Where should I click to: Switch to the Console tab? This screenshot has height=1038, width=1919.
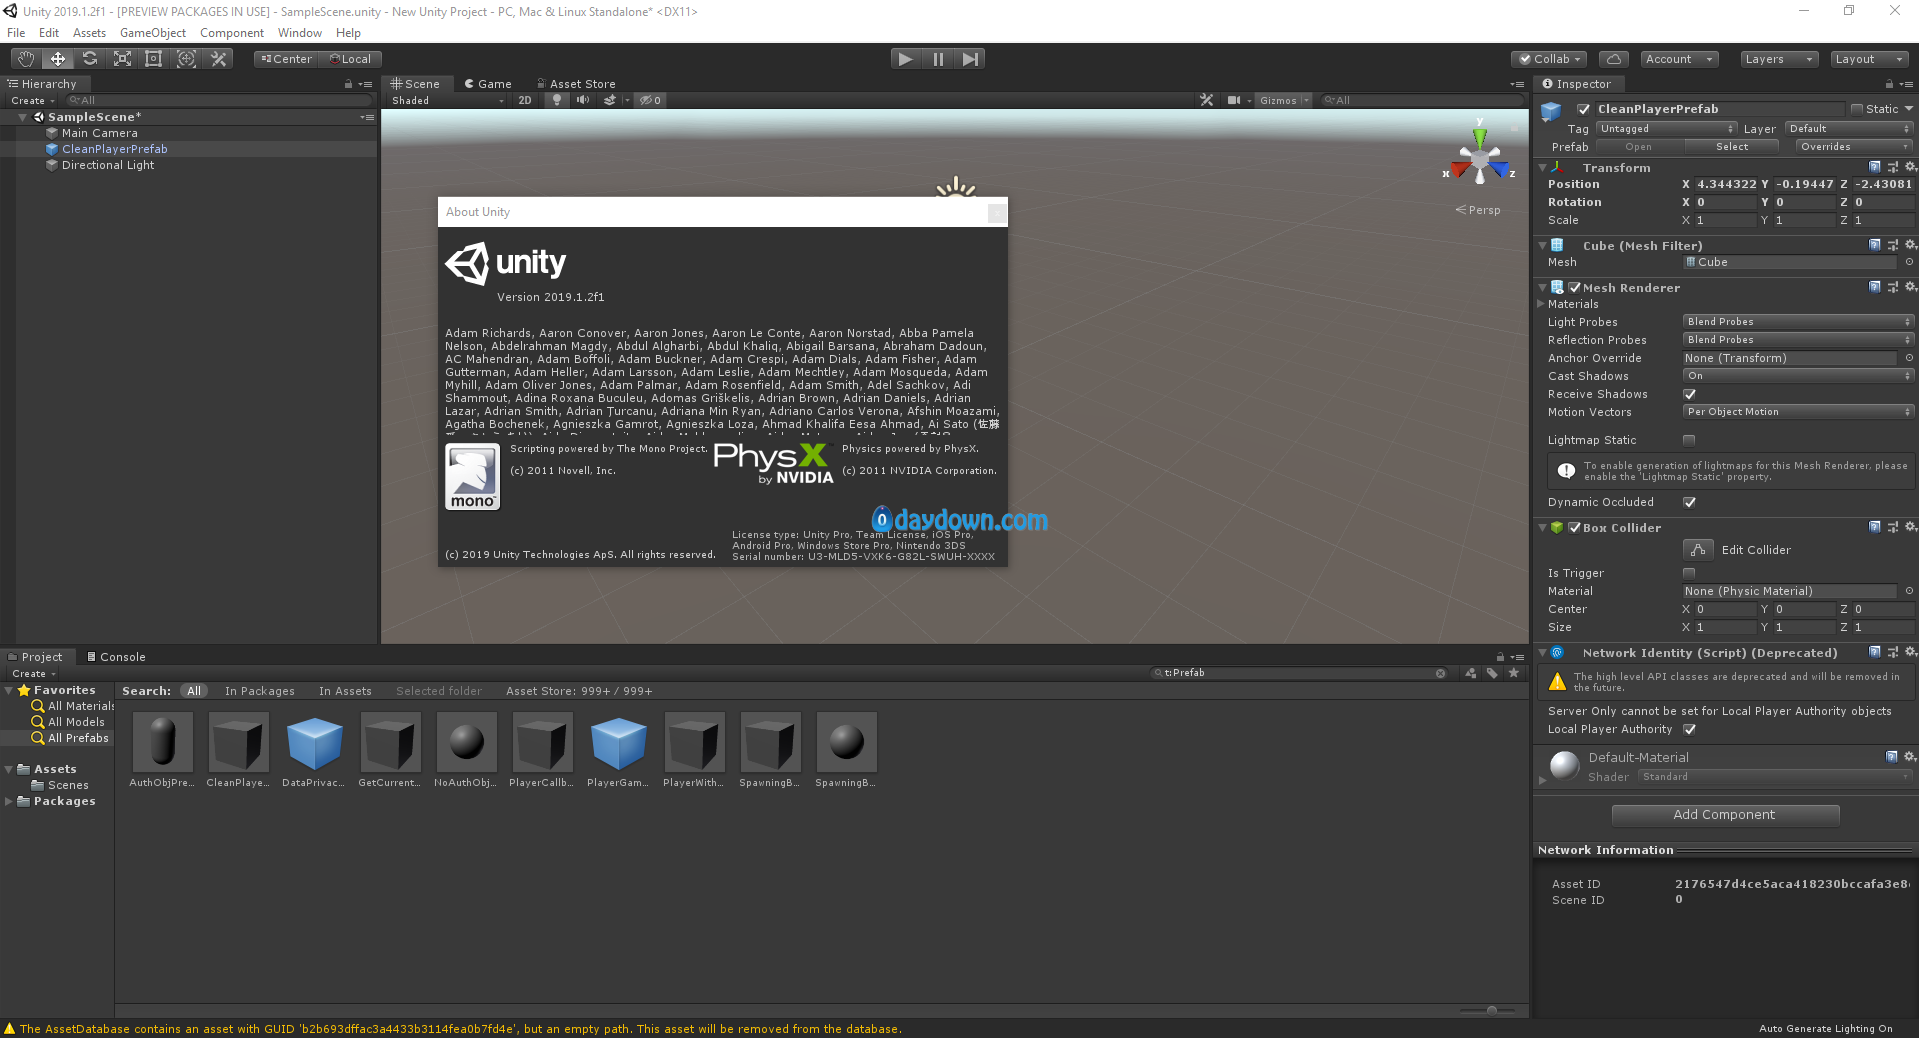point(116,657)
